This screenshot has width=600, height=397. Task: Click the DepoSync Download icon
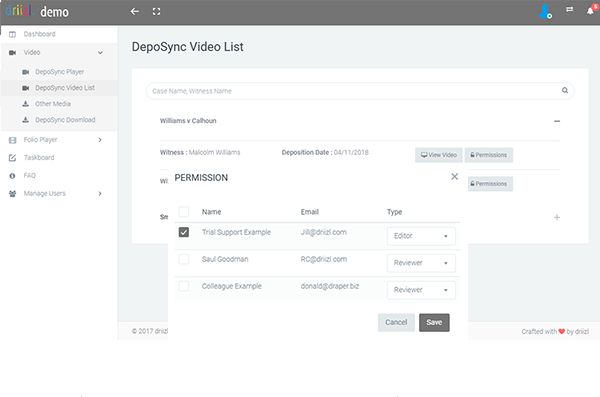click(x=26, y=120)
